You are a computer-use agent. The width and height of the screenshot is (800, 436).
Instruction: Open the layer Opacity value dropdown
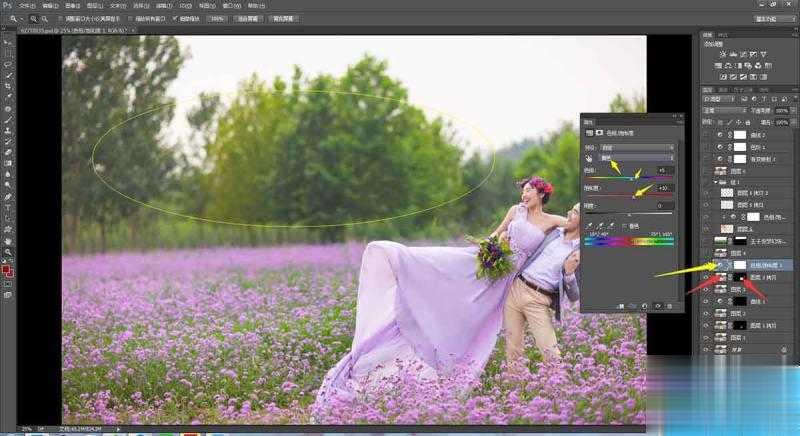pyautogui.click(x=793, y=110)
